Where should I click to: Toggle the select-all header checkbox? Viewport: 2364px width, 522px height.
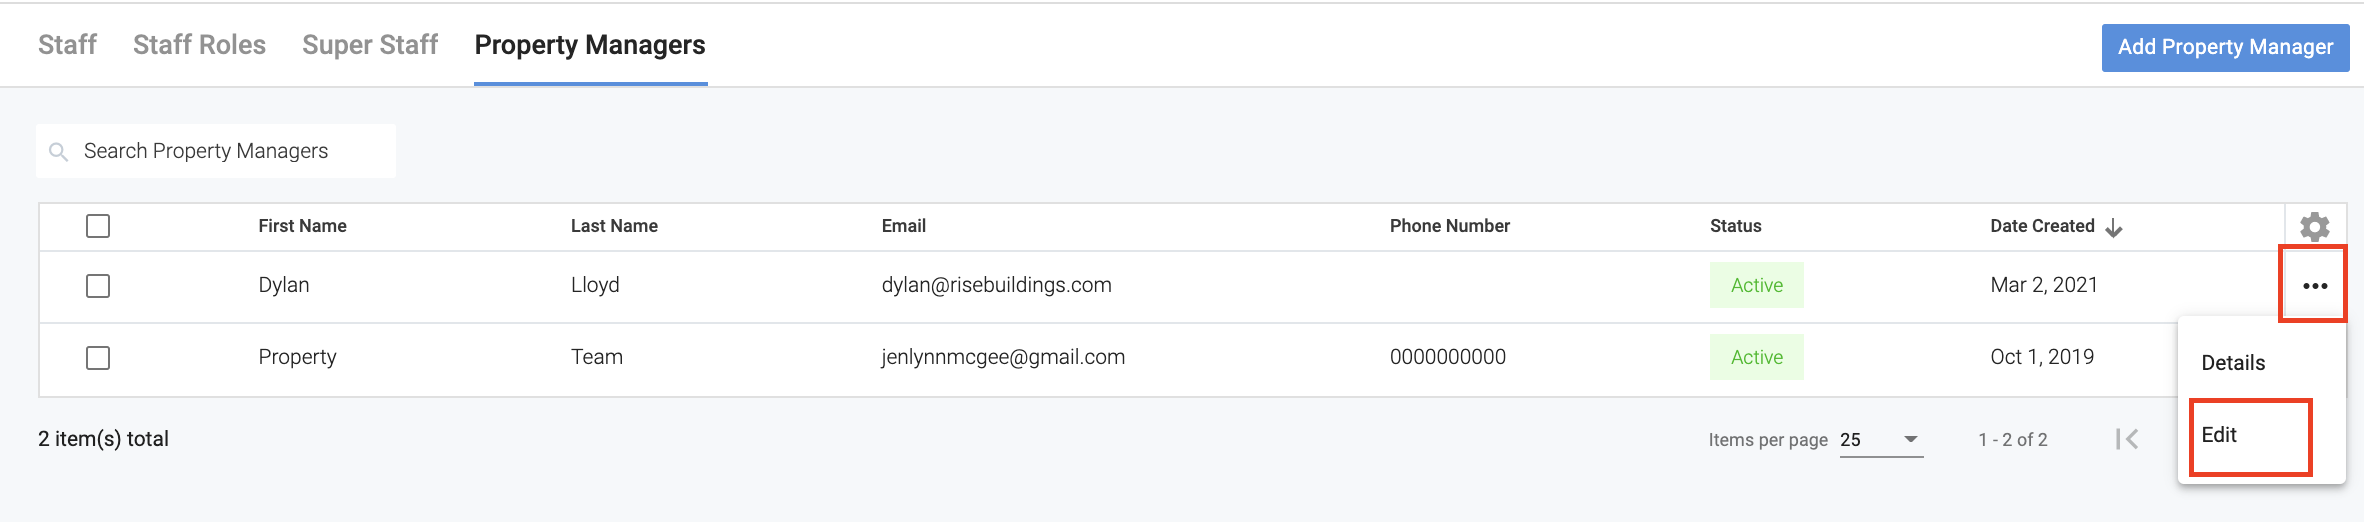pyautogui.click(x=98, y=226)
